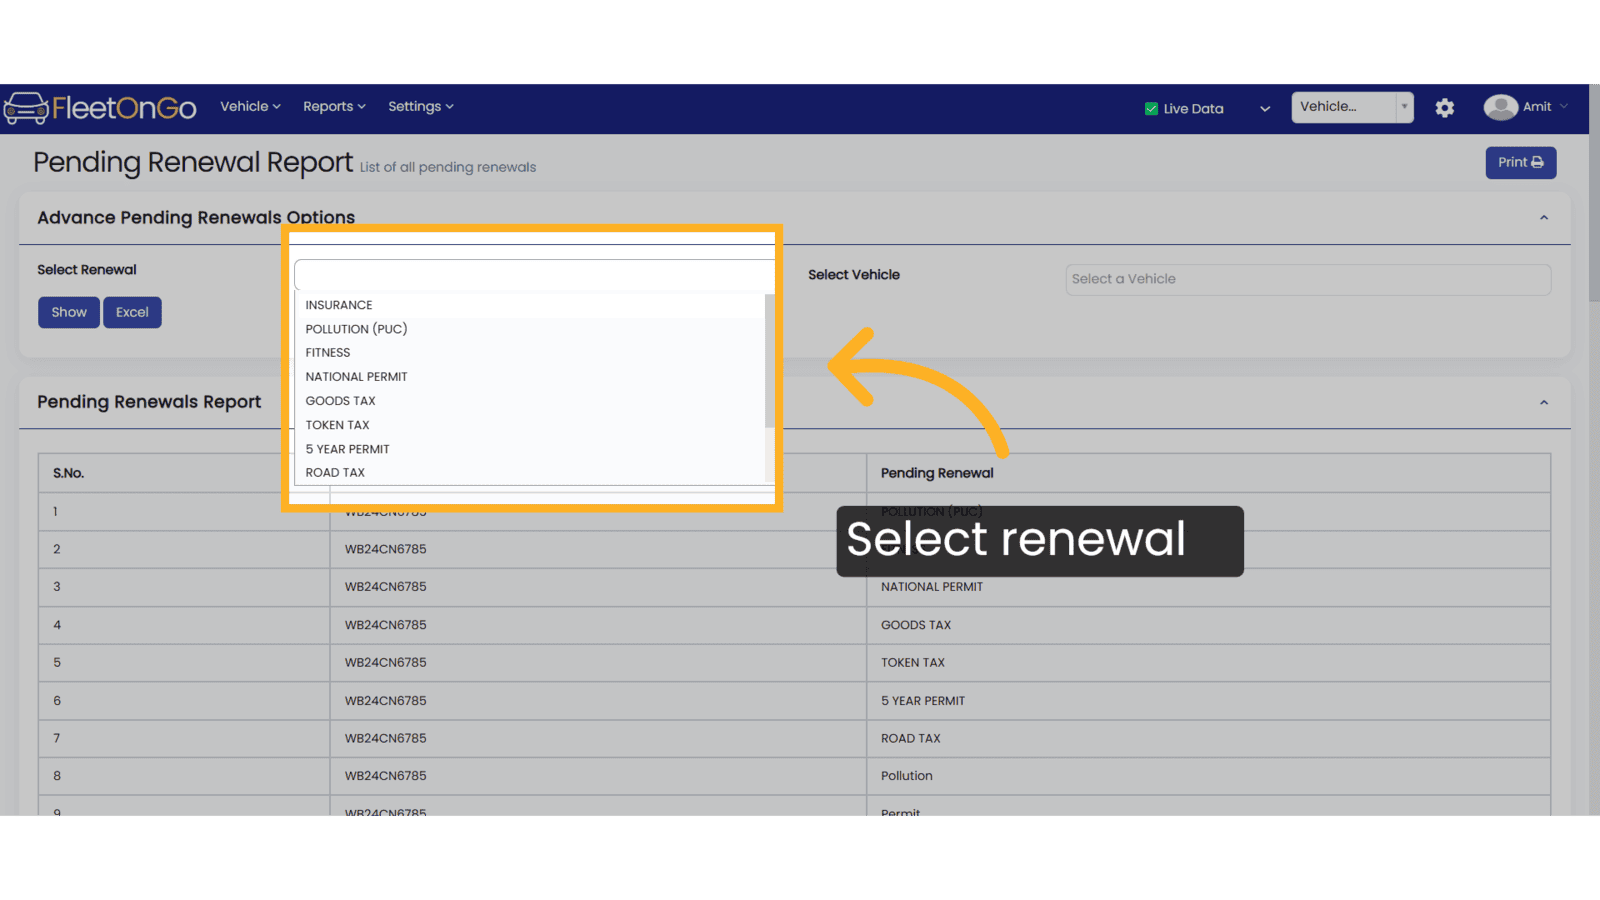Open the Amit account dropdown arrow
The image size is (1600, 900).
pos(1564,107)
